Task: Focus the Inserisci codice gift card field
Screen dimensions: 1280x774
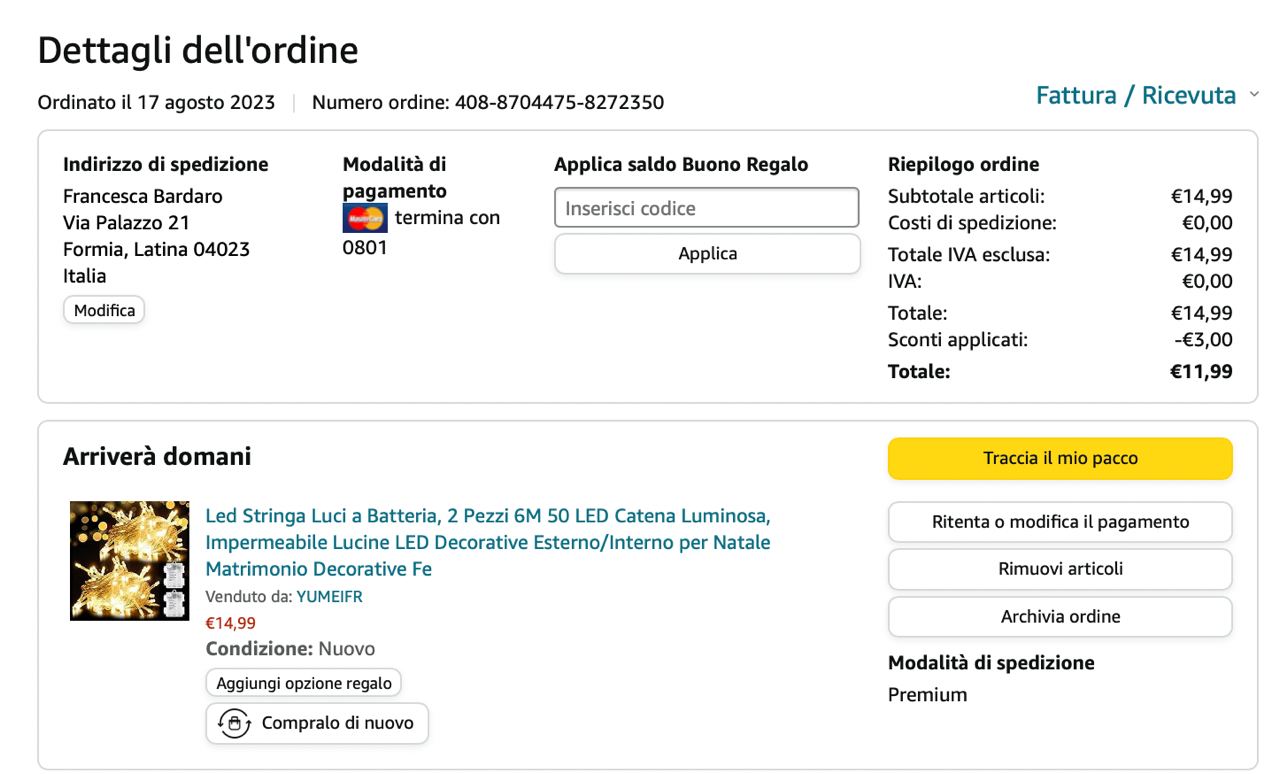Action: tap(706, 208)
